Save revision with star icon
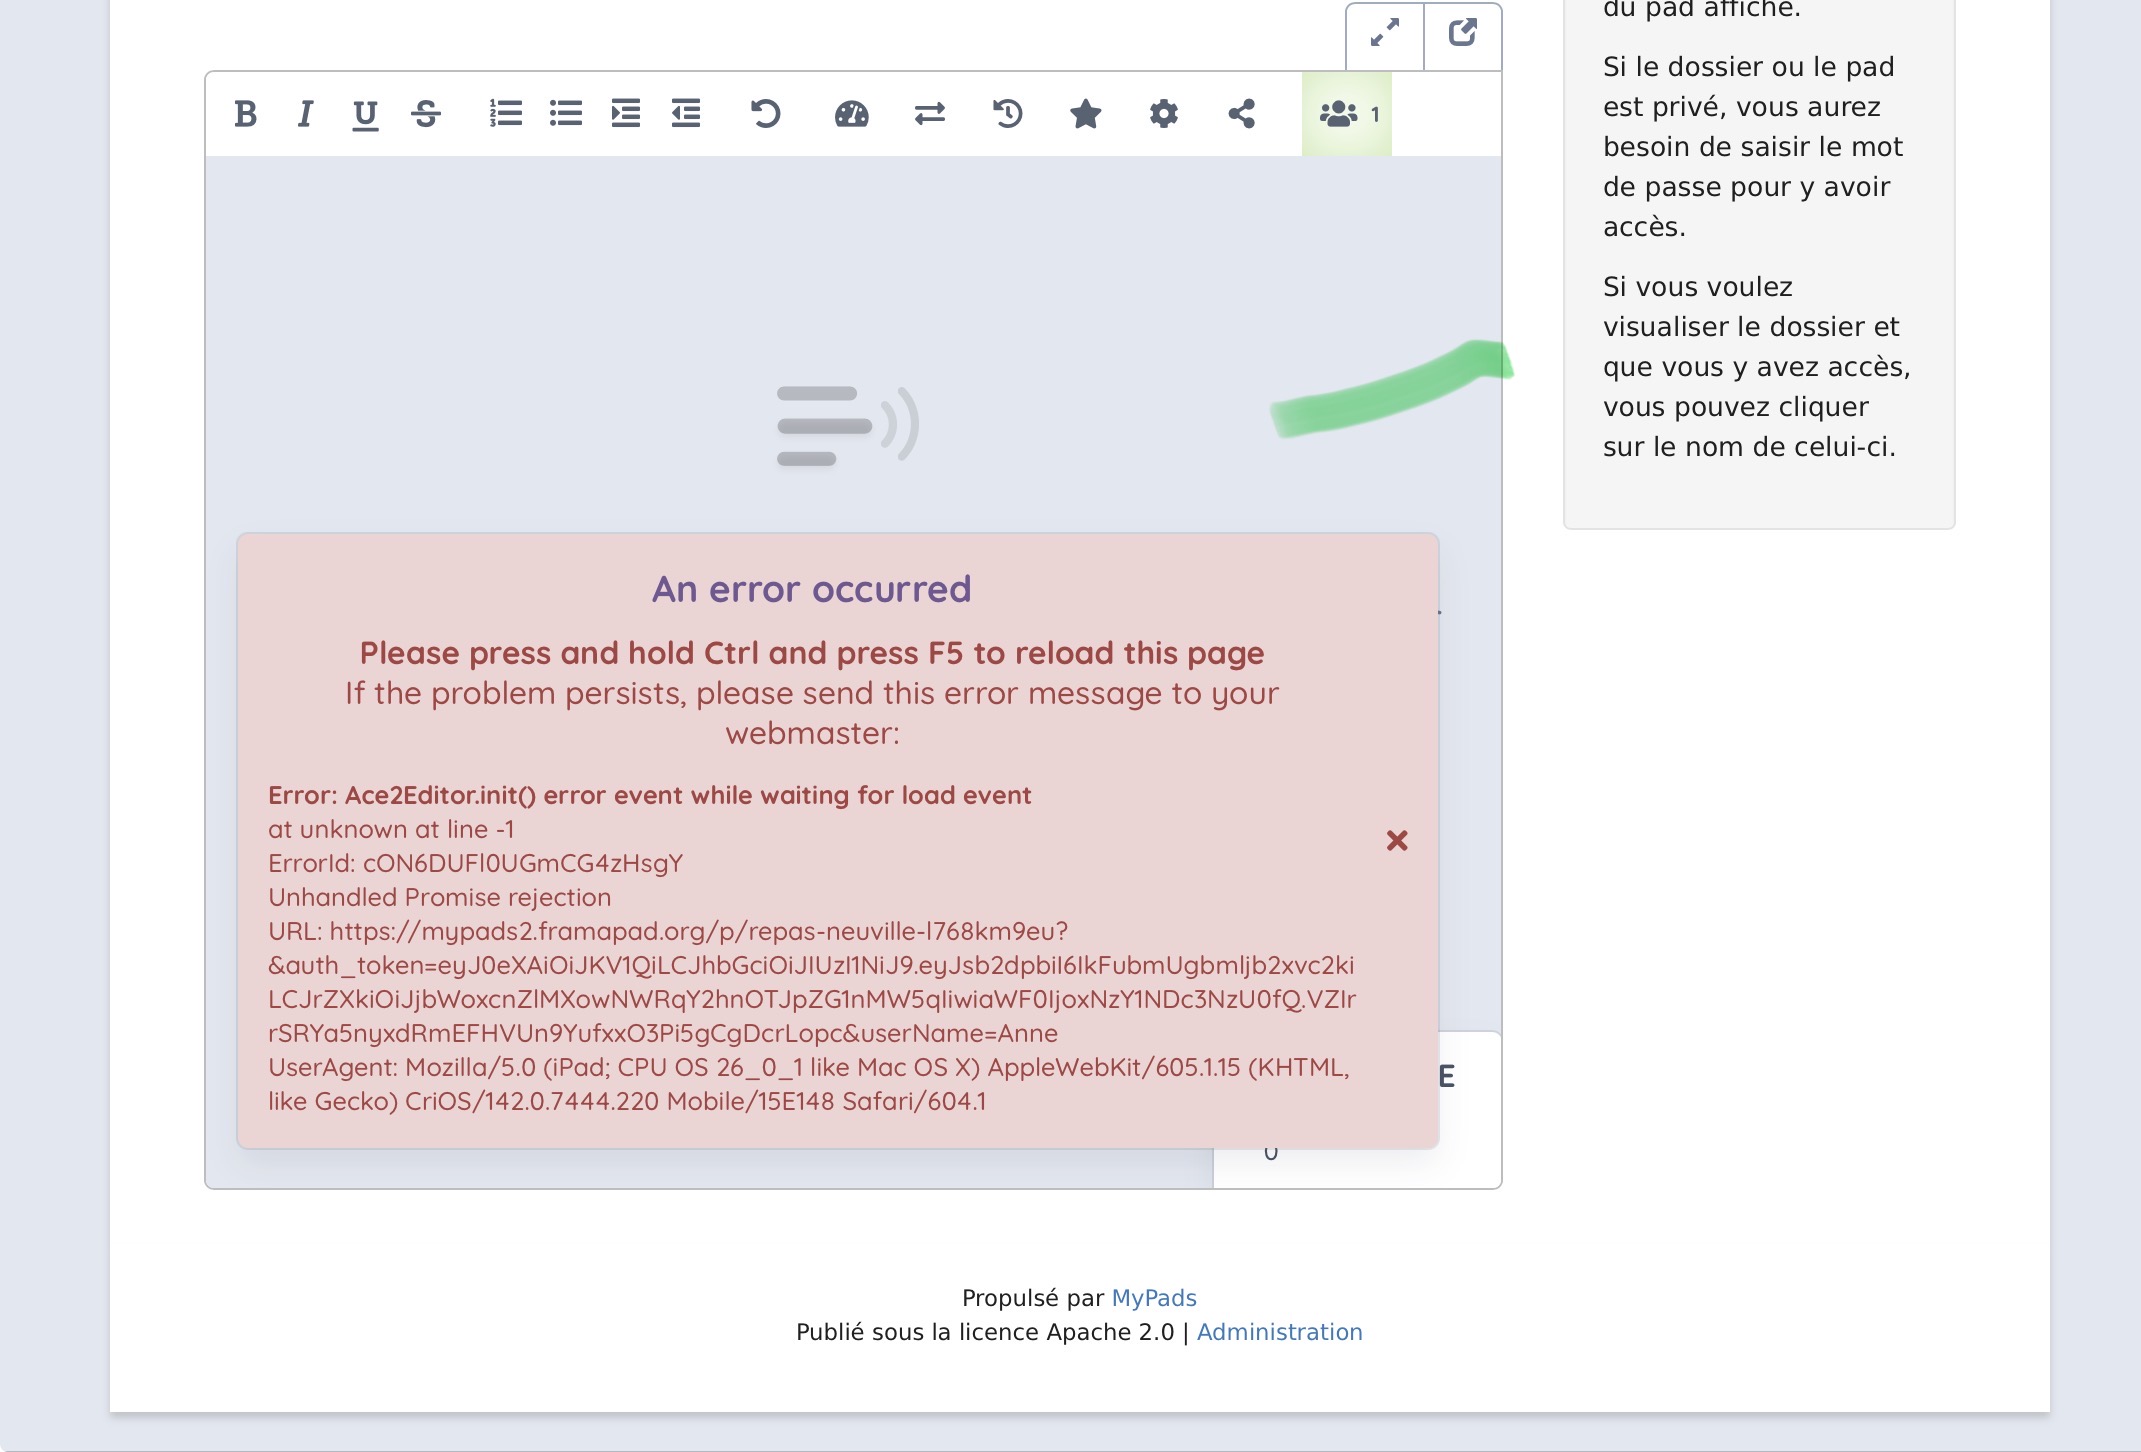This screenshot has width=2141, height=1452. (1086, 114)
